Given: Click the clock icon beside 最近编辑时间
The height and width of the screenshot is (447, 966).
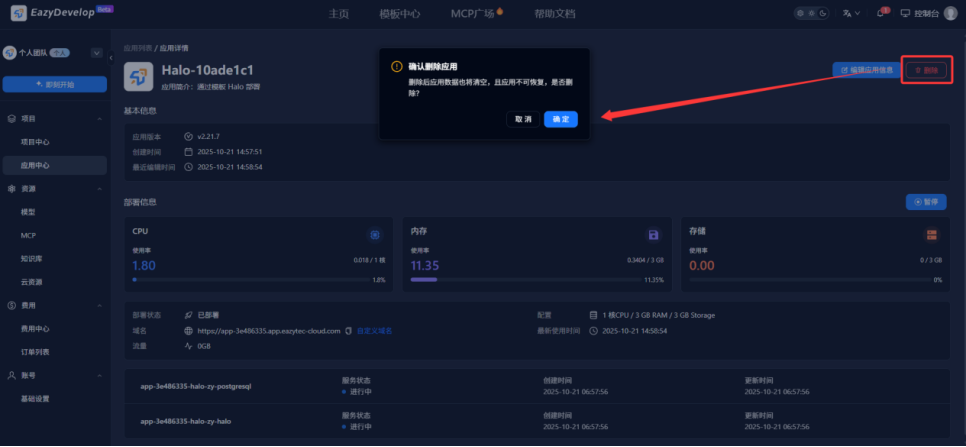Looking at the screenshot, I should coord(189,167).
